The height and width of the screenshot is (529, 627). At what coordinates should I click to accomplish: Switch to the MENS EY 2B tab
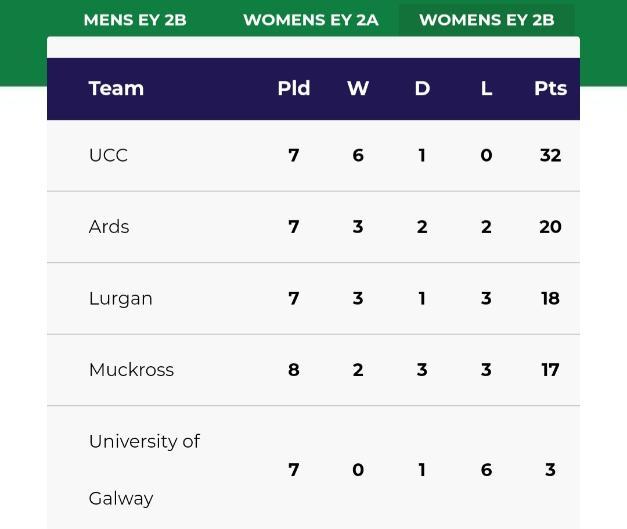pos(135,19)
